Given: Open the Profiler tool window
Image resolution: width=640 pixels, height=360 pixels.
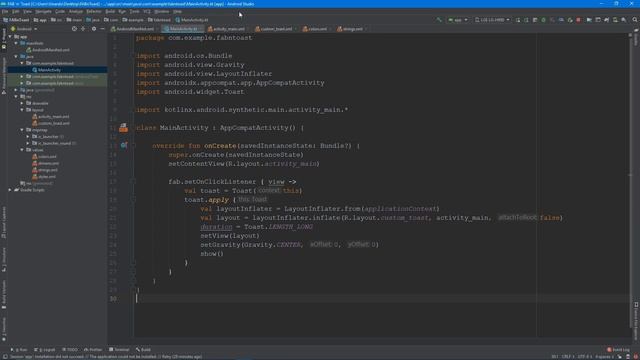Looking at the screenshot, I should point(93,350).
